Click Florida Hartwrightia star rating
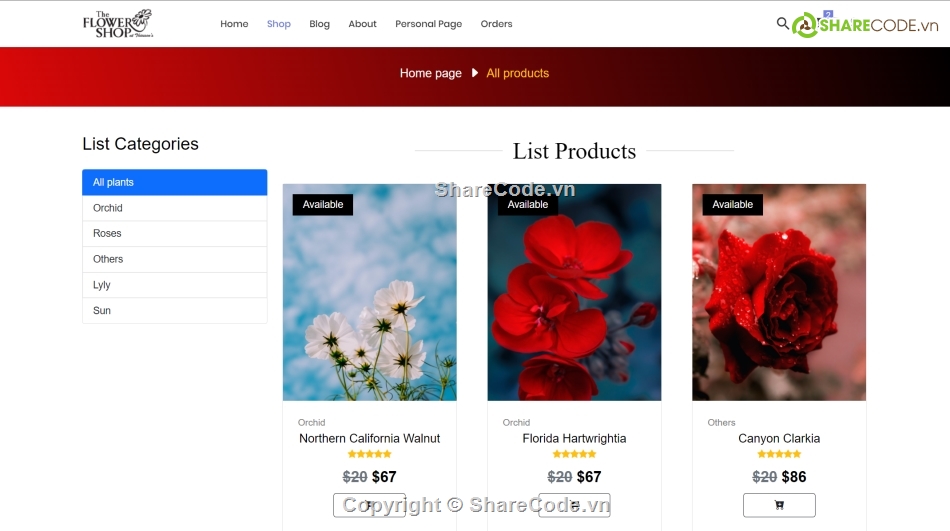This screenshot has height=531, width=950. 574,454
